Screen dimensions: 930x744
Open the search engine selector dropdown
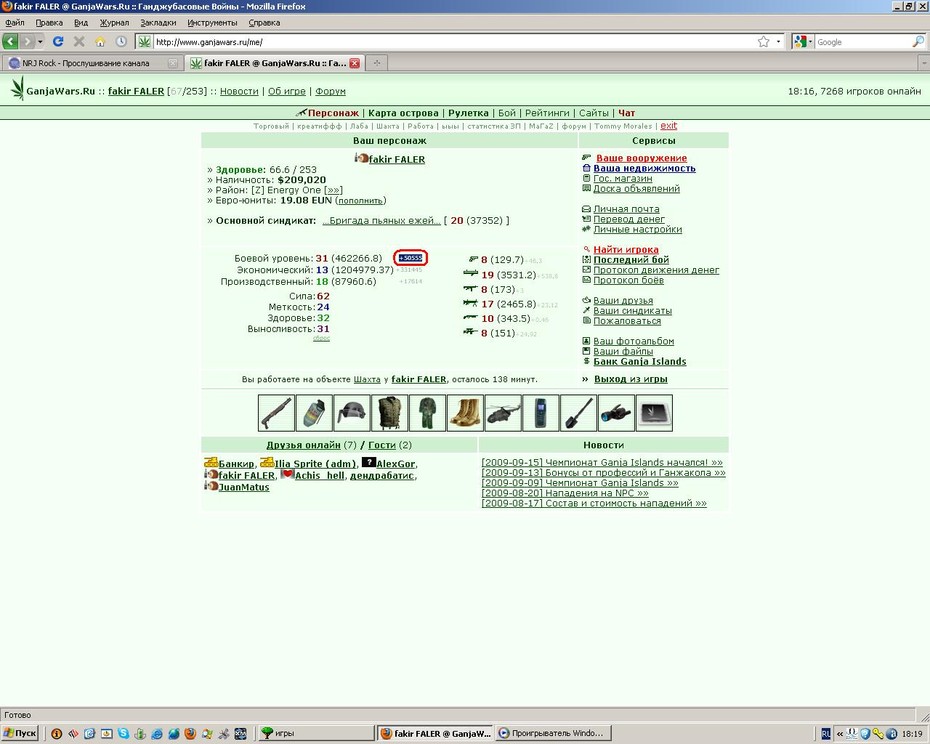(x=802, y=42)
